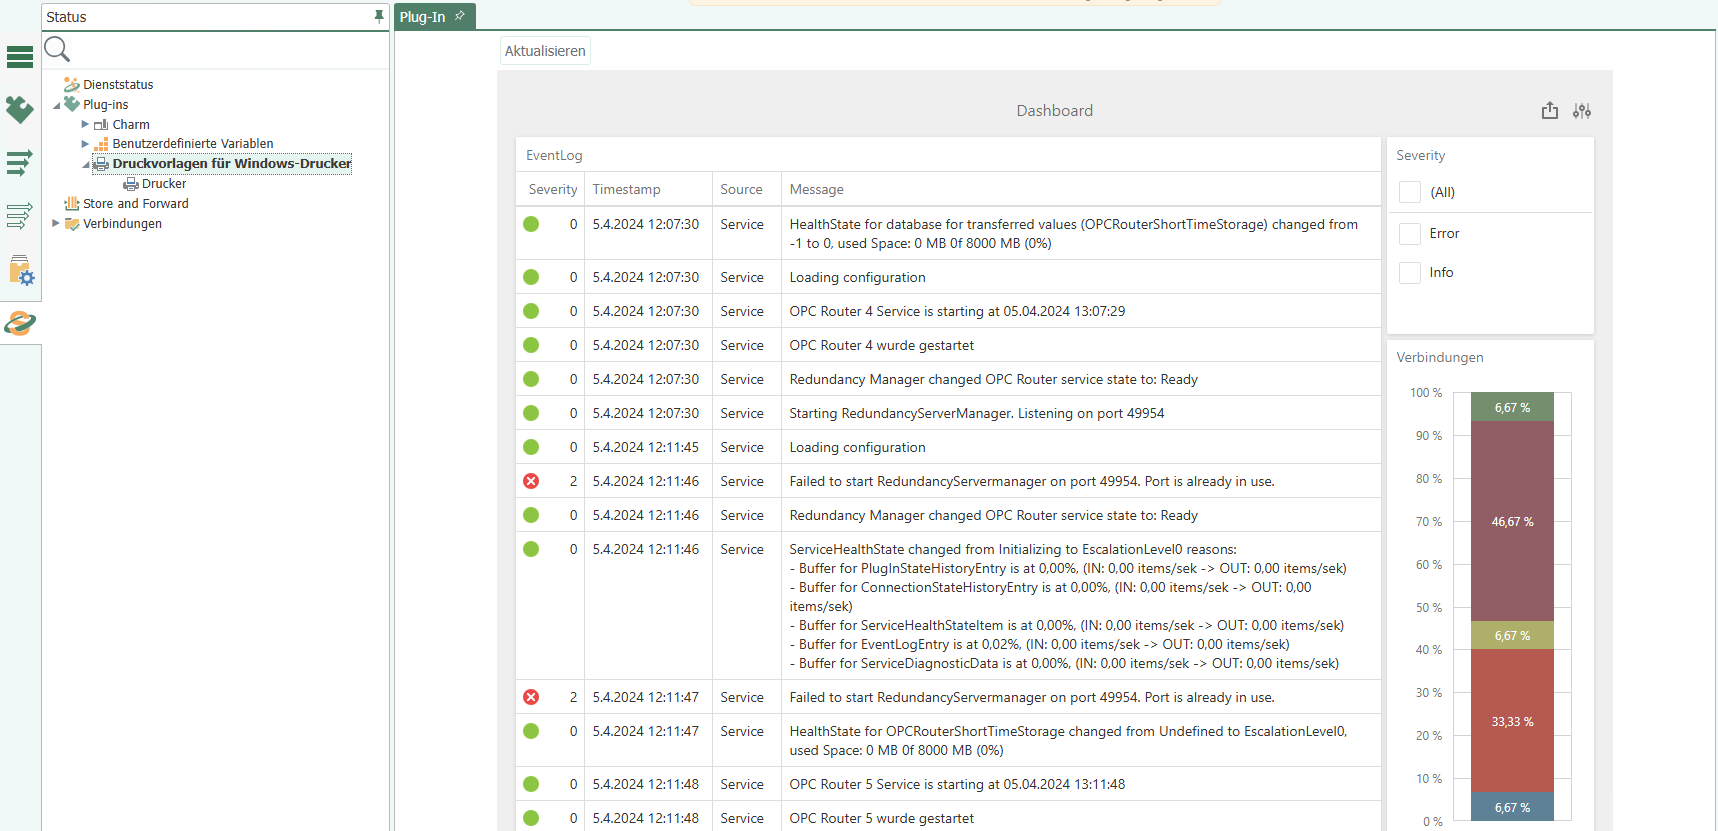The height and width of the screenshot is (831, 1718).
Task: Click the magnifying glass search icon
Action: tap(57, 49)
